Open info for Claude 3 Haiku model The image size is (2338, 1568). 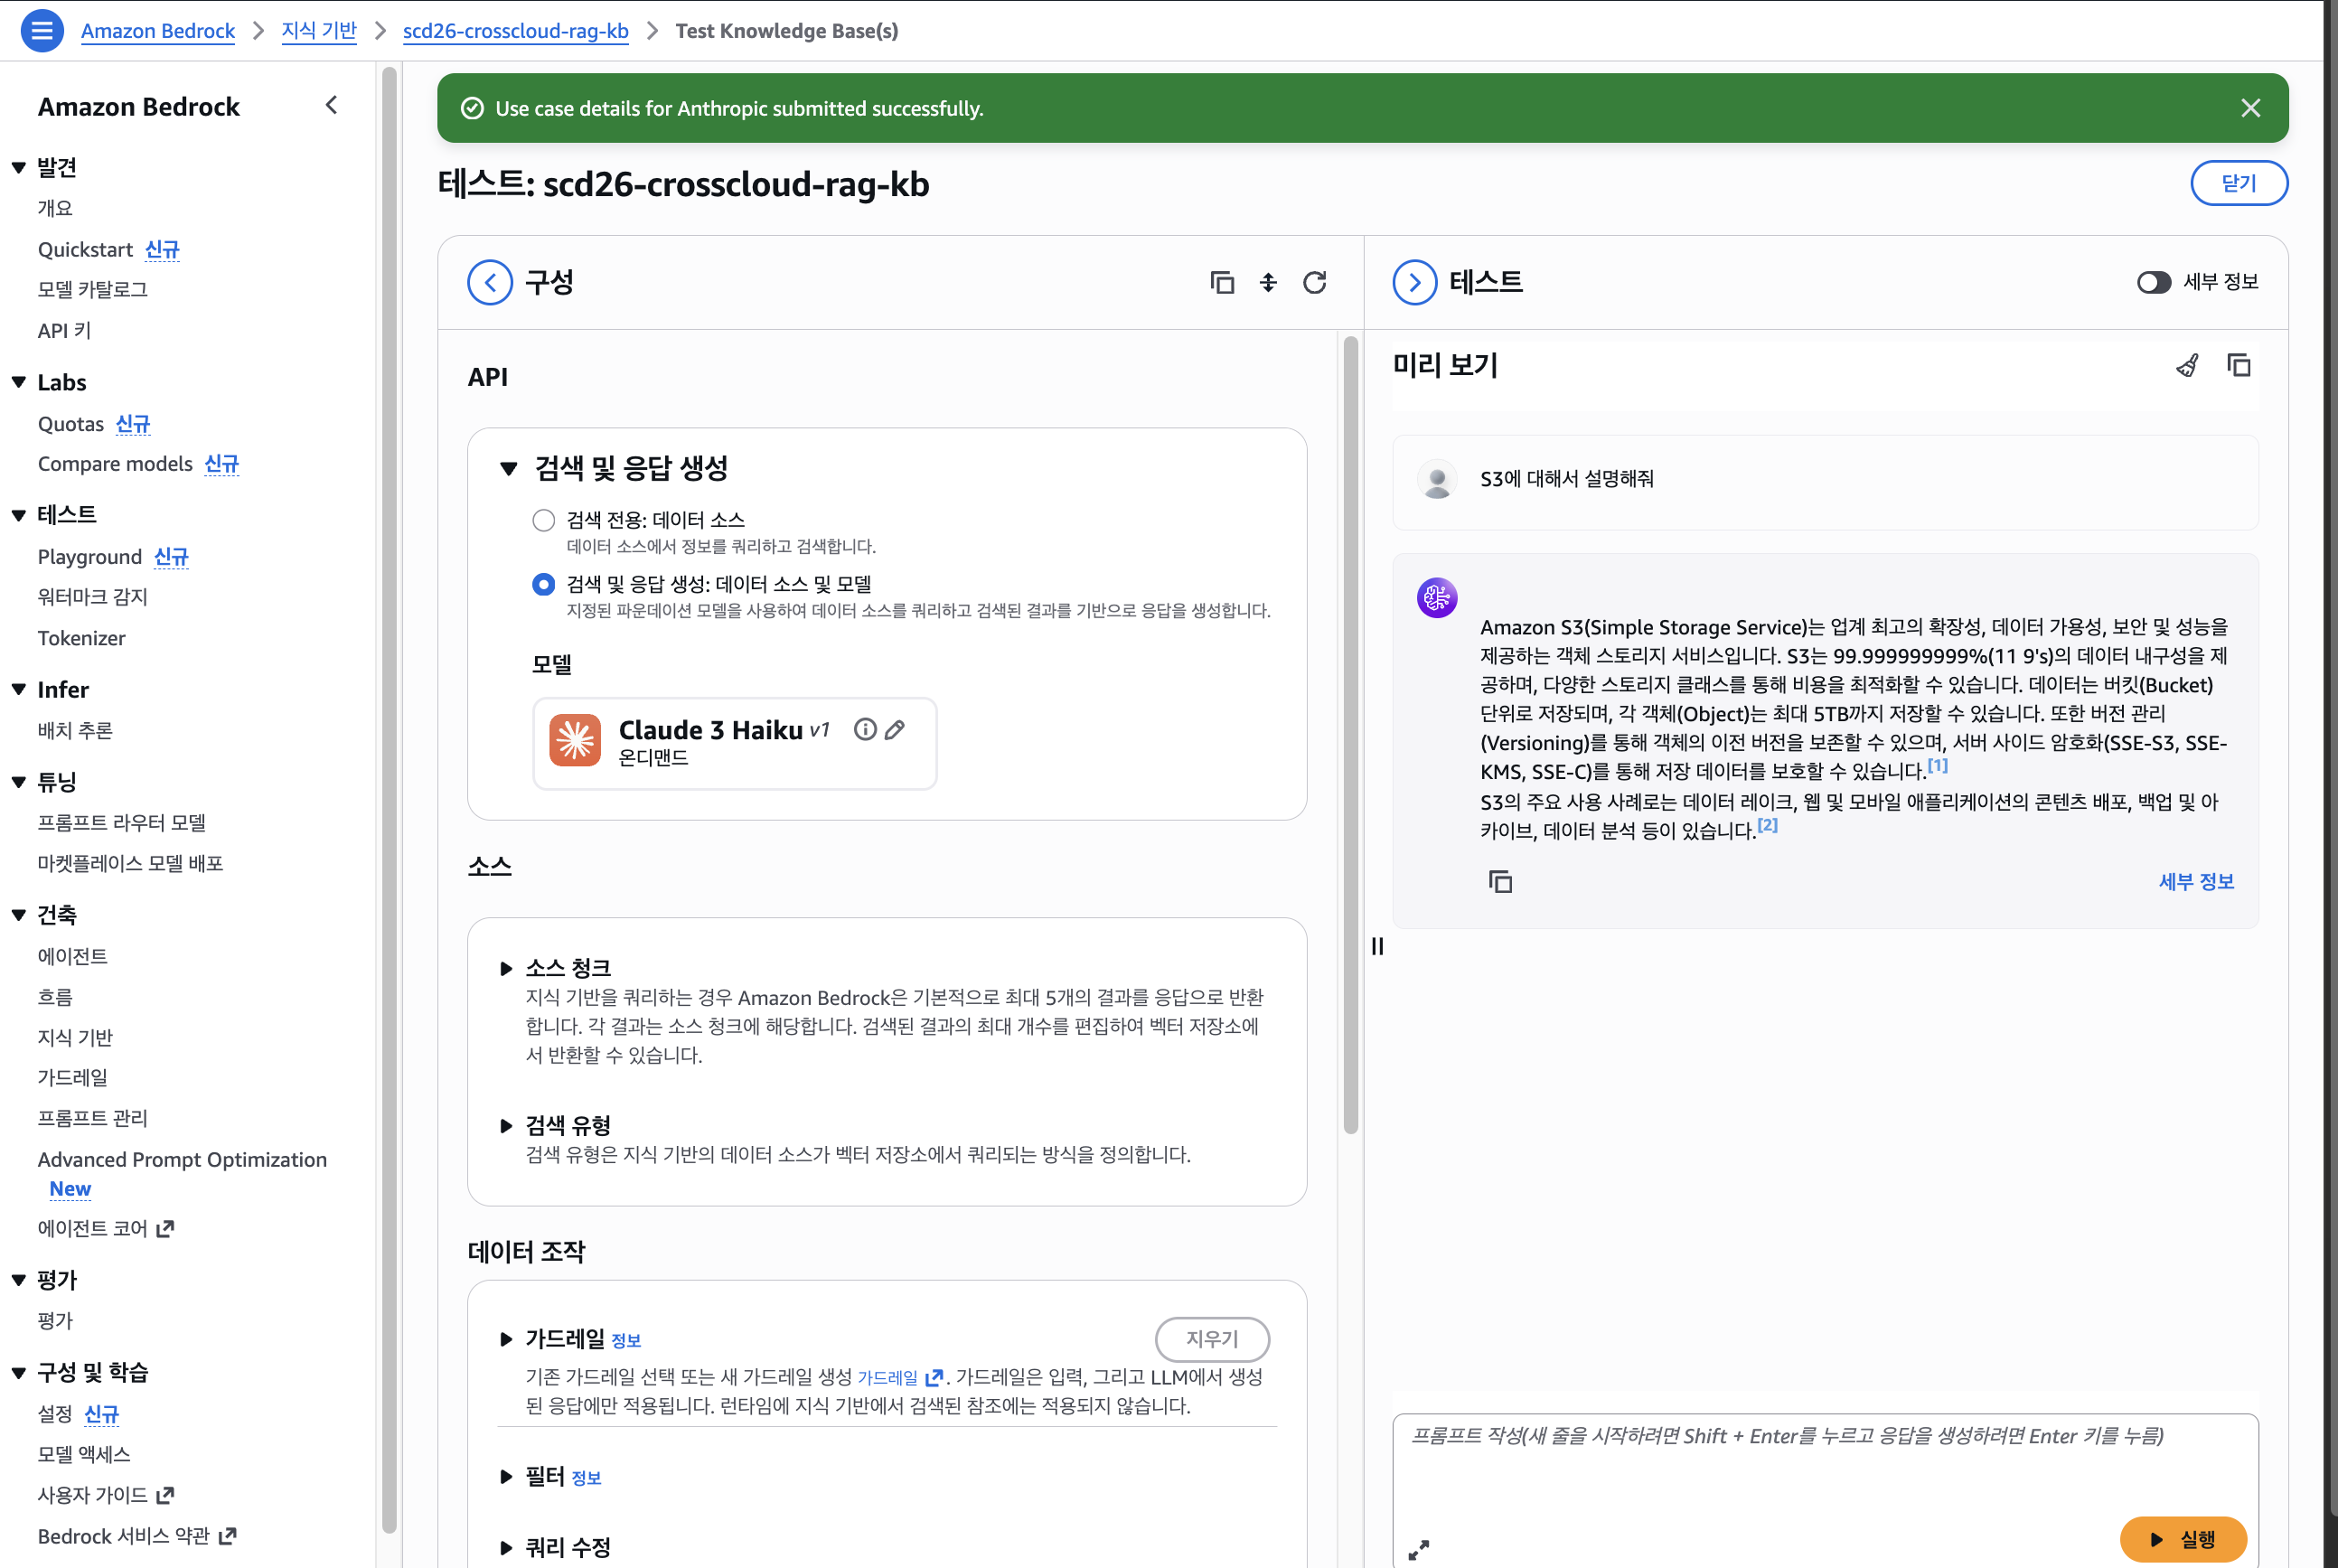pos(865,730)
